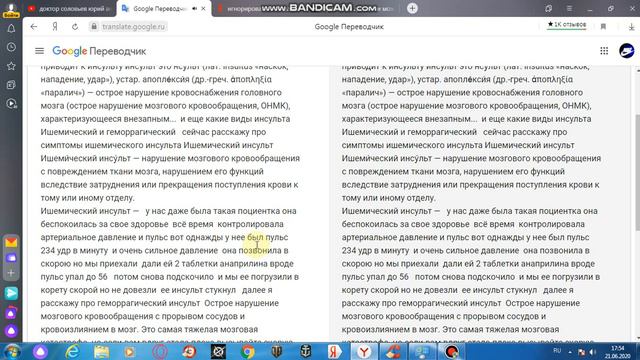Image resolution: width=640 pixels, height=360 pixels.
Task: Open the Google apps grid
Action: click(x=604, y=51)
